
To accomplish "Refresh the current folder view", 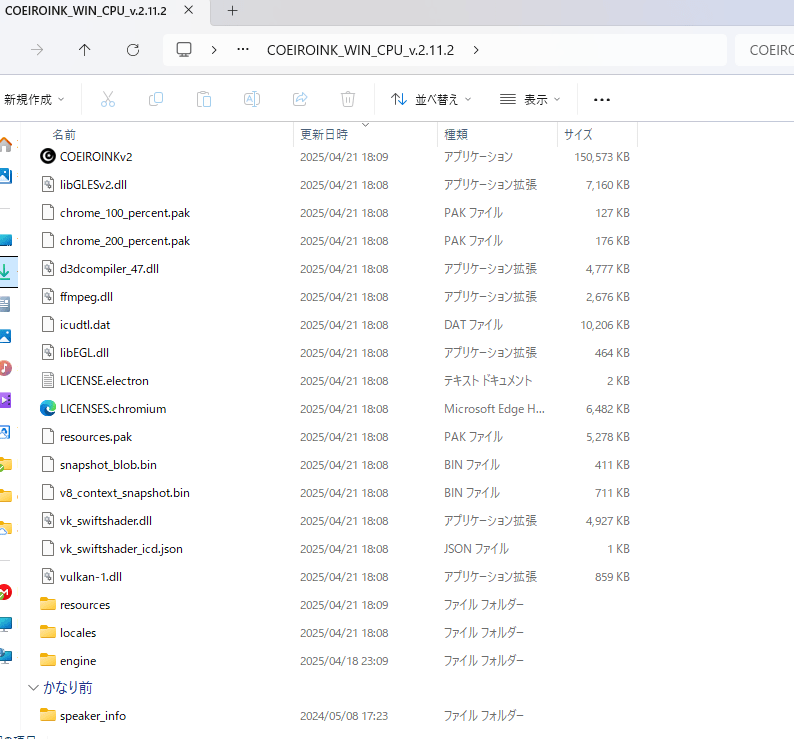I will pyautogui.click(x=133, y=50).
